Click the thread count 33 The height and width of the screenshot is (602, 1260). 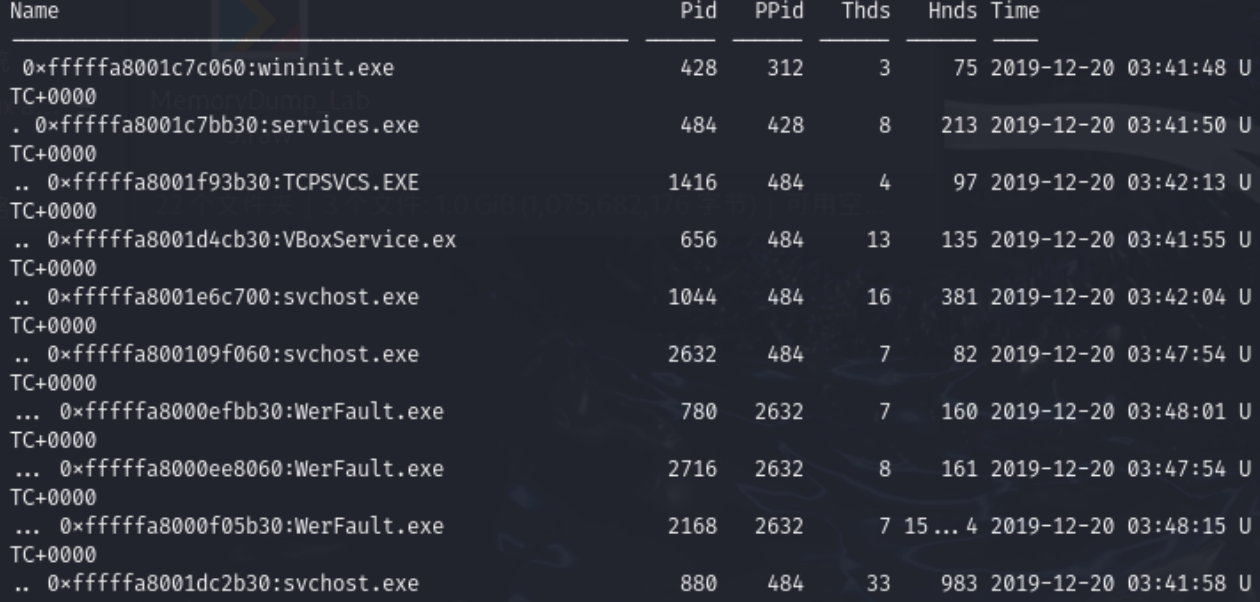[877, 583]
